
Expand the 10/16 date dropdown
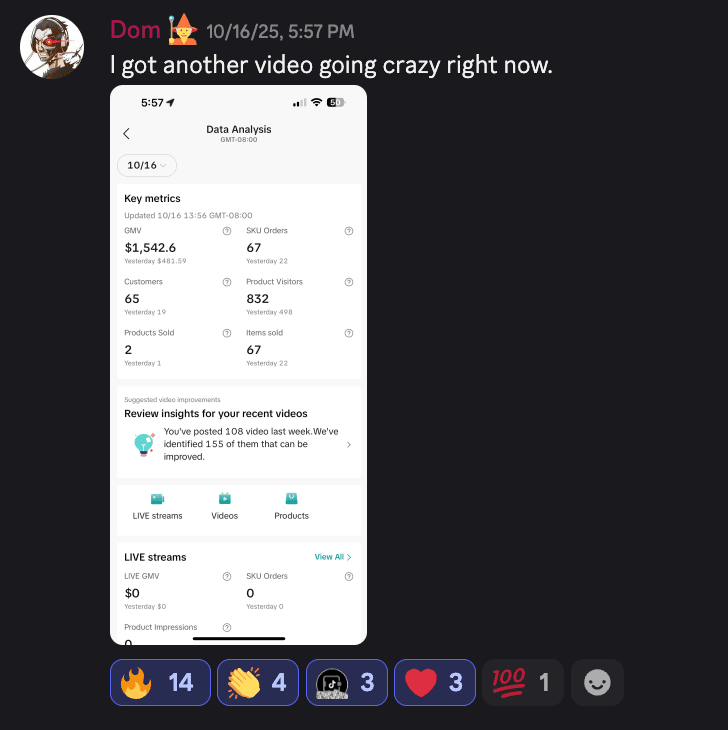click(x=147, y=165)
